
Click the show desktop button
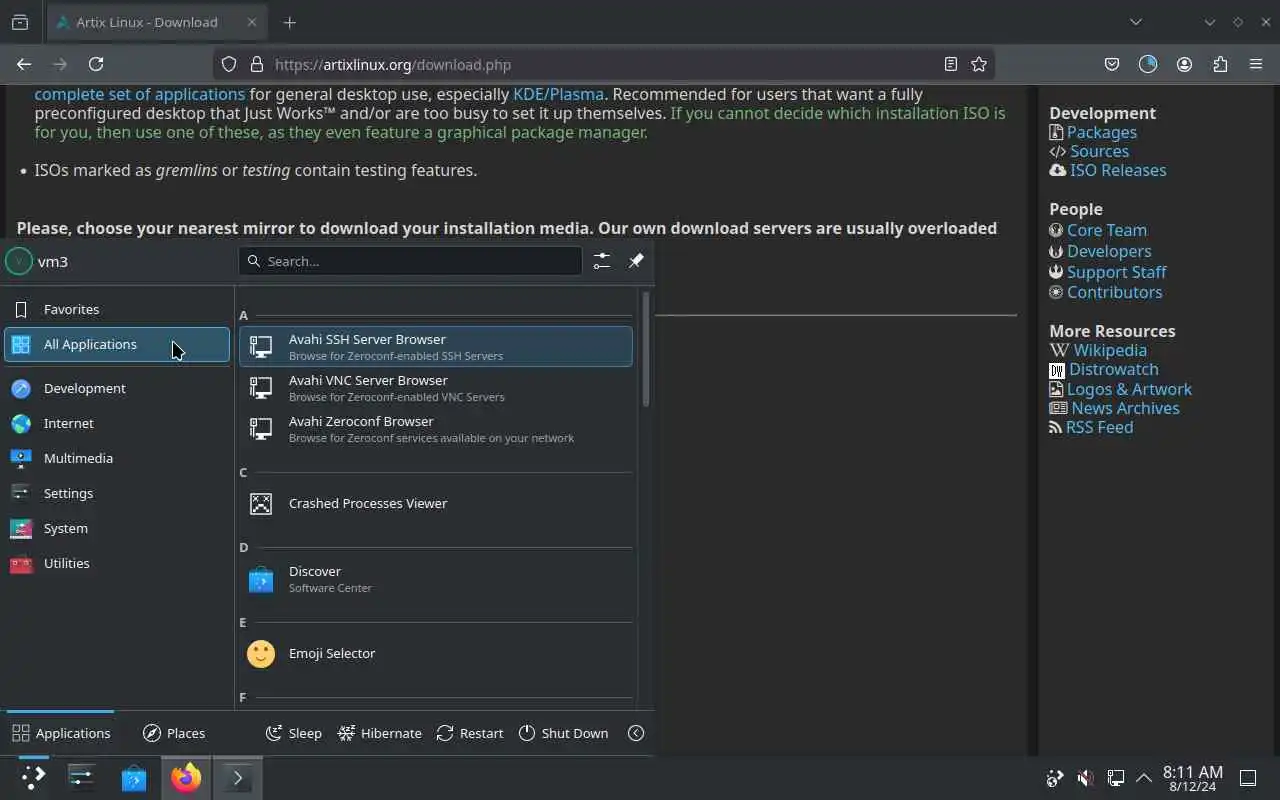1248,778
